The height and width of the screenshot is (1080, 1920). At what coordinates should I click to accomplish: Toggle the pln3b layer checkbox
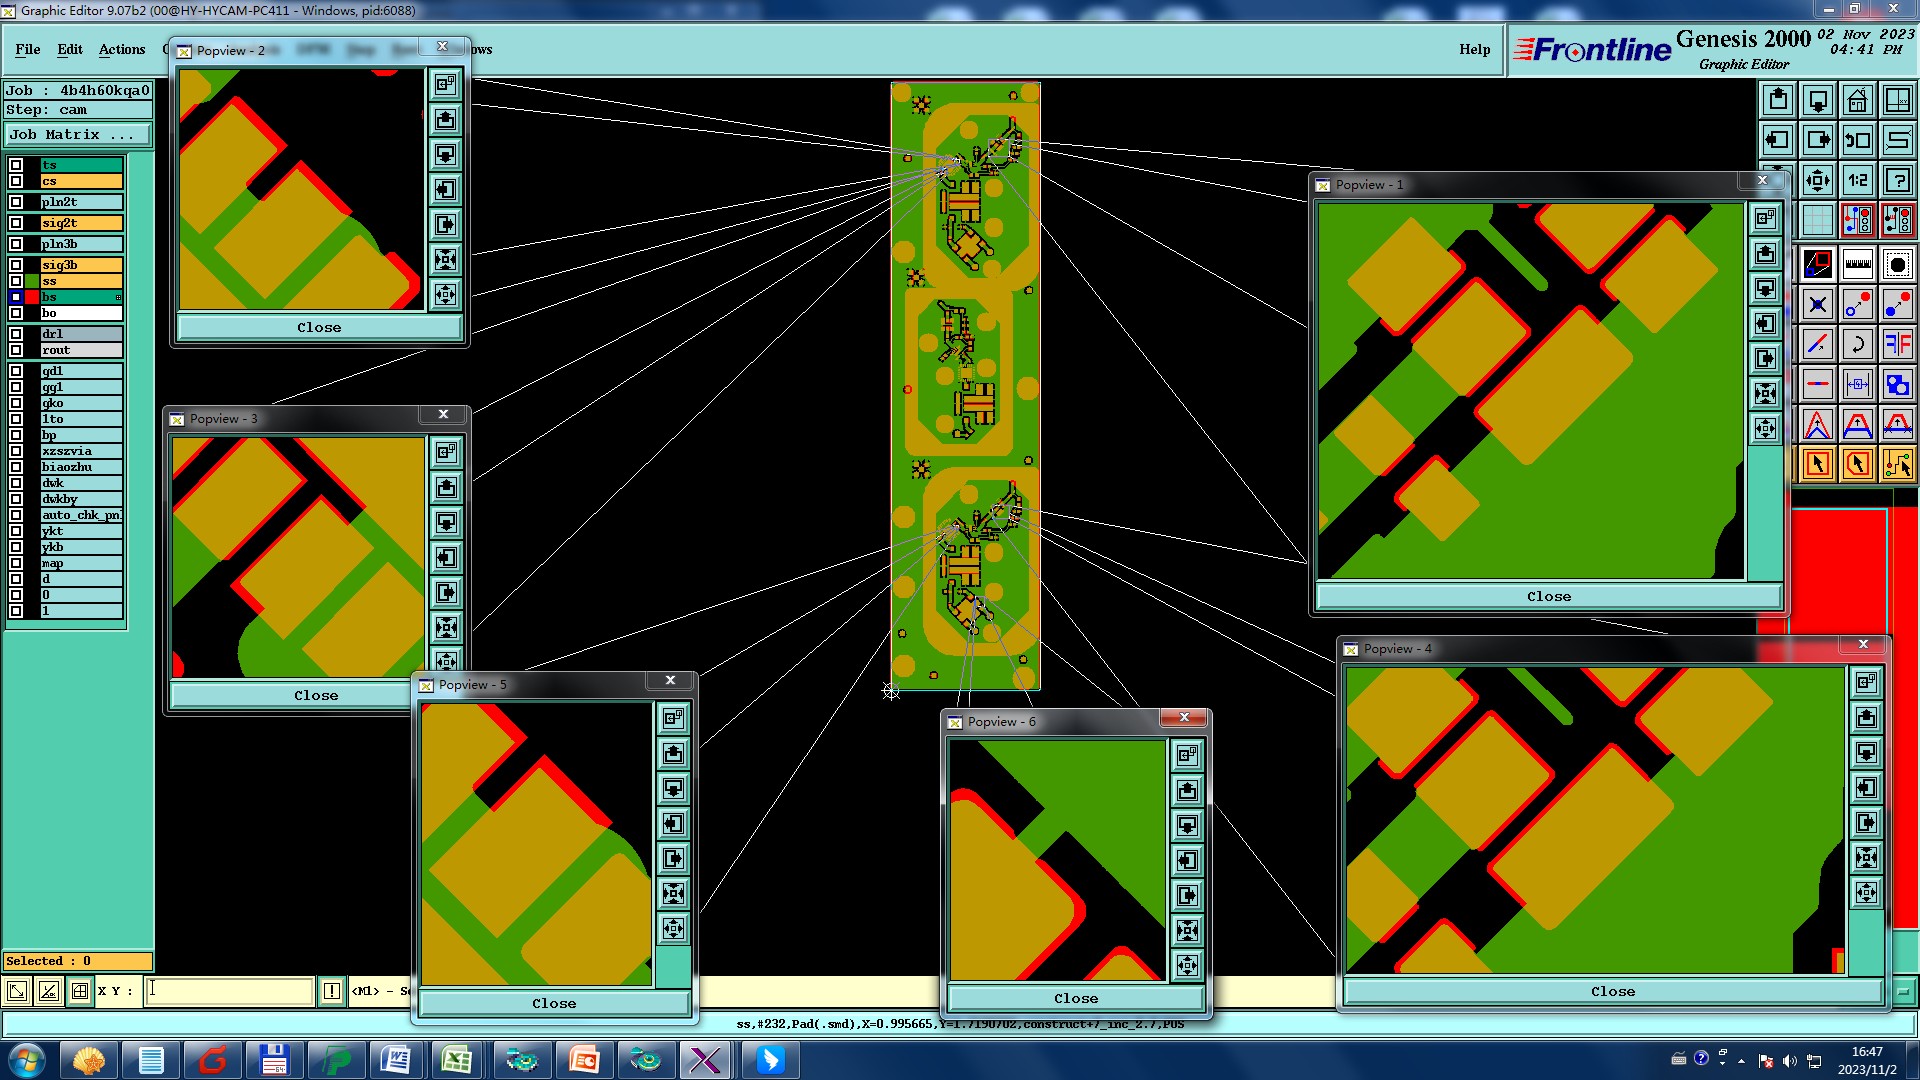click(16, 244)
